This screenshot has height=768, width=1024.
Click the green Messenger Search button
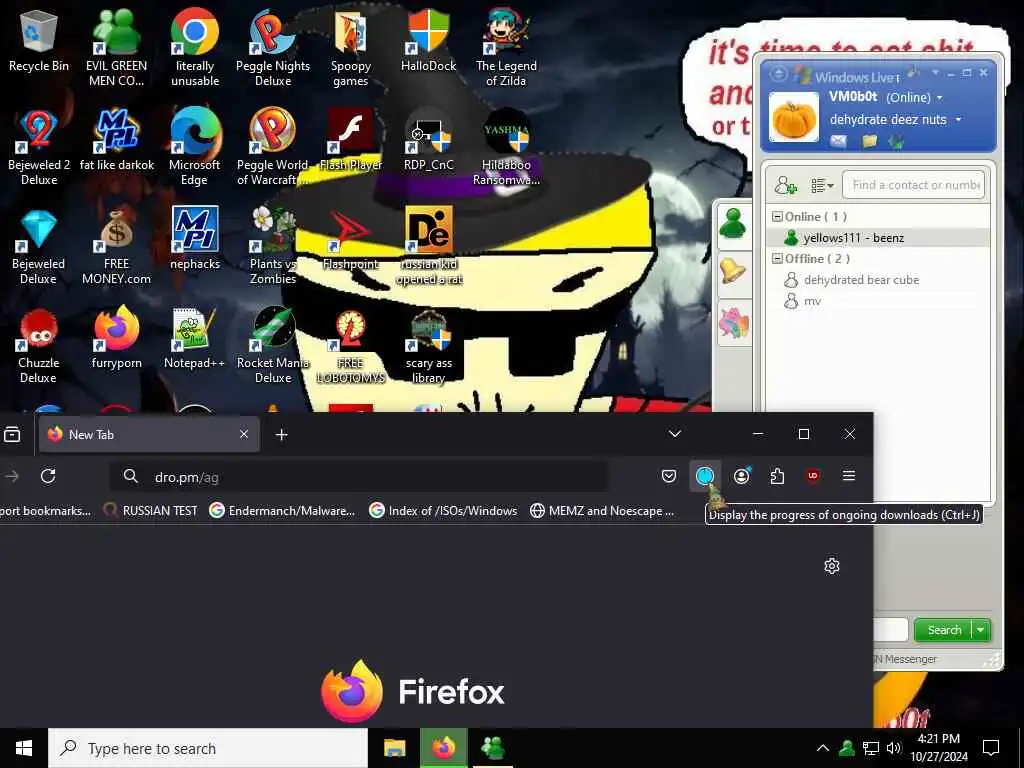(x=944, y=630)
